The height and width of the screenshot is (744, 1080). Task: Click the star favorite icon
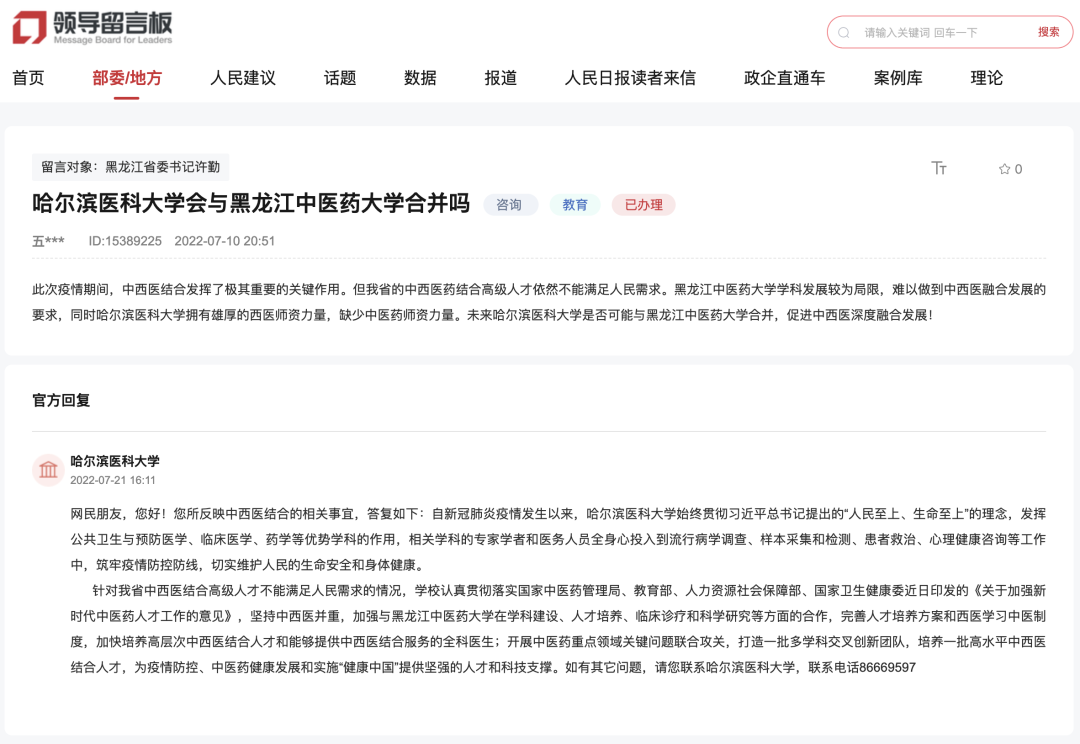1004,169
